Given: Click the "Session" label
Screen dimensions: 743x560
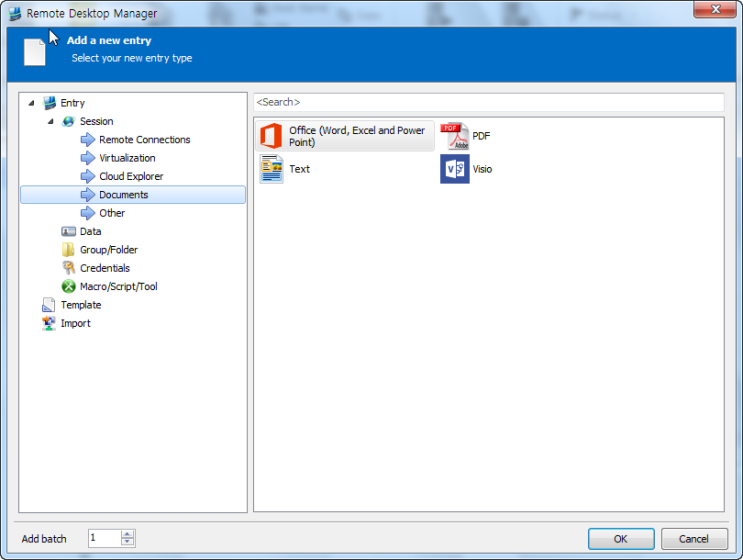Looking at the screenshot, I should (x=97, y=121).
